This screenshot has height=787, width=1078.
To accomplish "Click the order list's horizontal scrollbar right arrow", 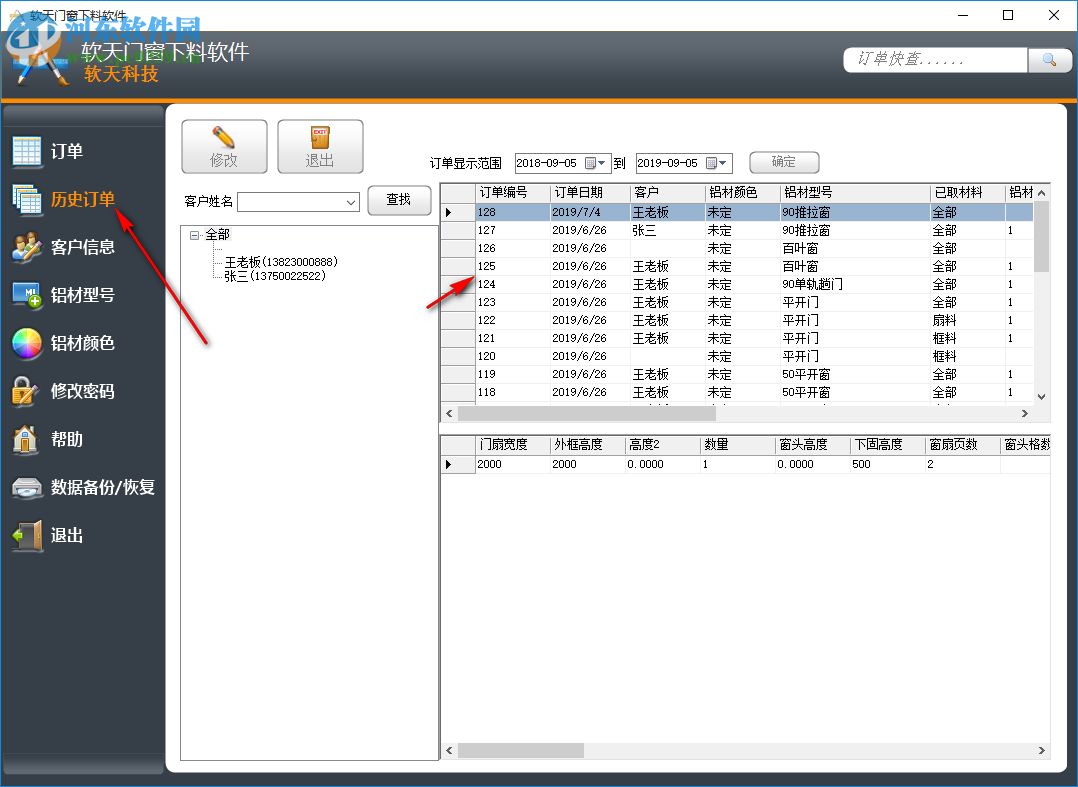I will click(x=1024, y=413).
